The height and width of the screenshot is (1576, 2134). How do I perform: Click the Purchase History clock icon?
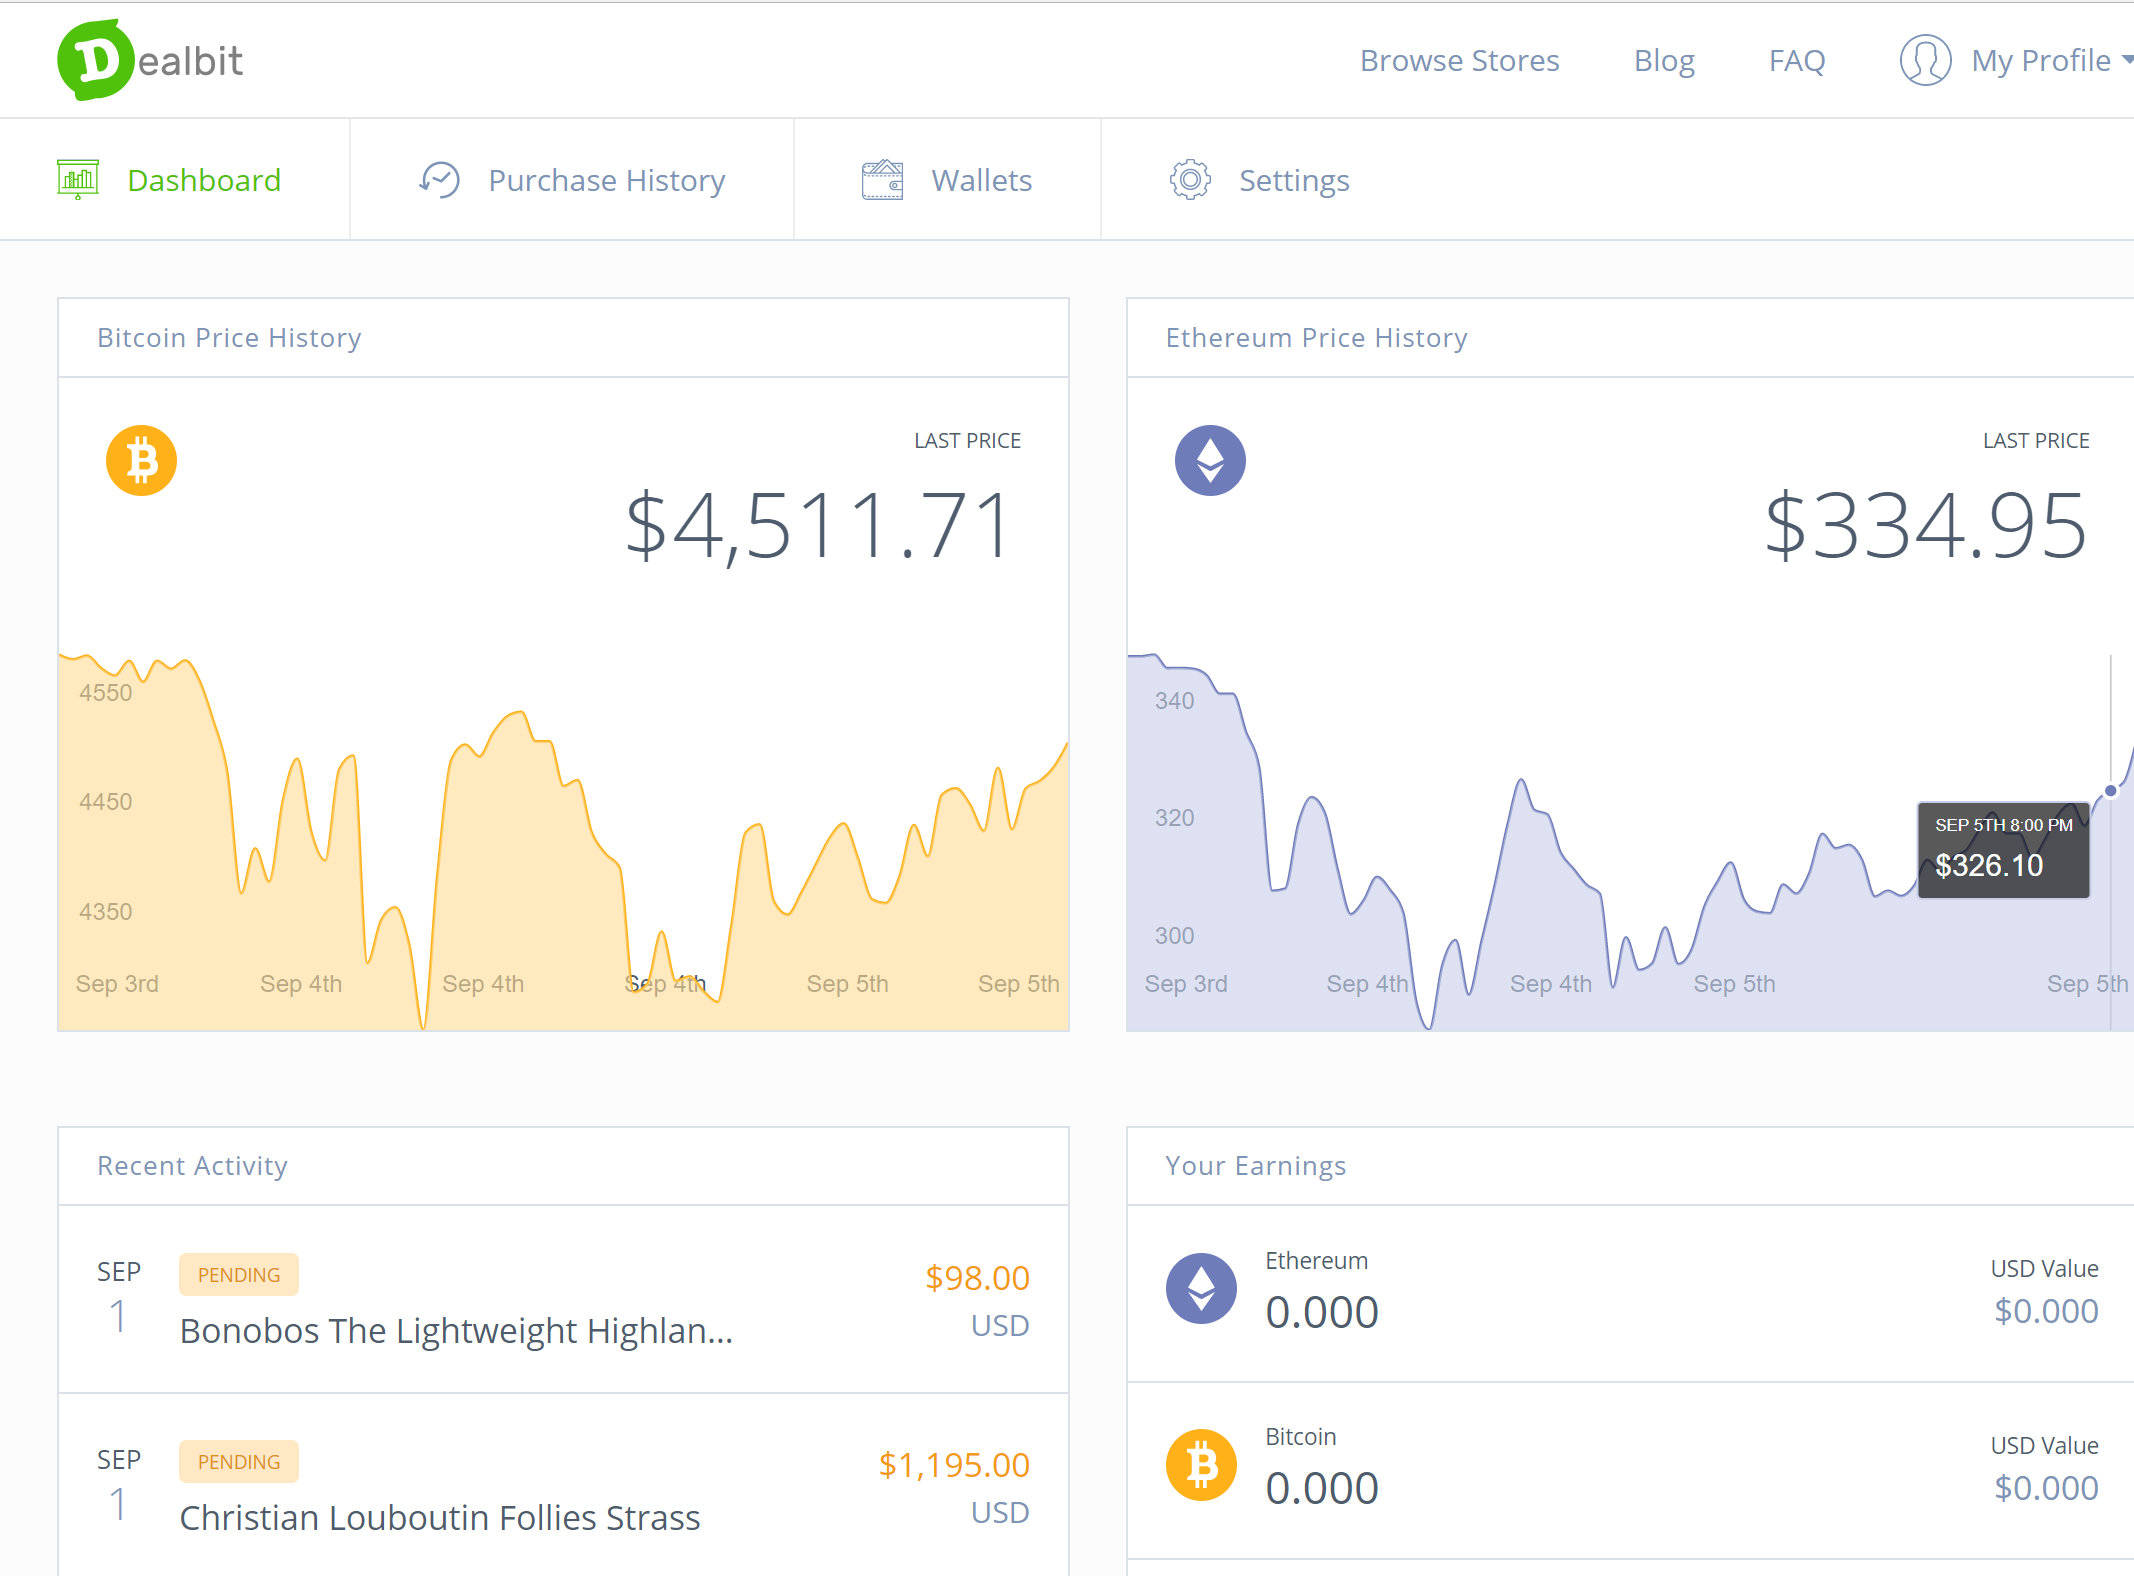(439, 180)
